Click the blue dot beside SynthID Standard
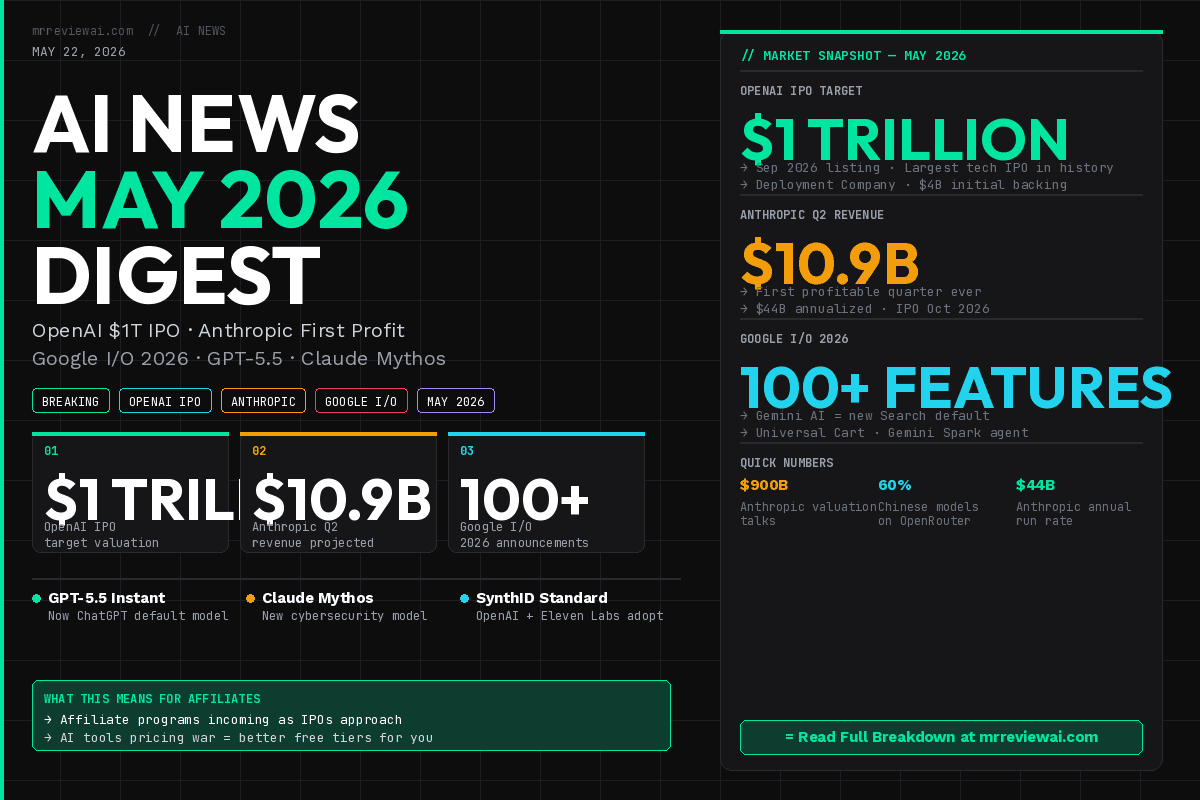This screenshot has width=1200, height=800. (x=464, y=598)
